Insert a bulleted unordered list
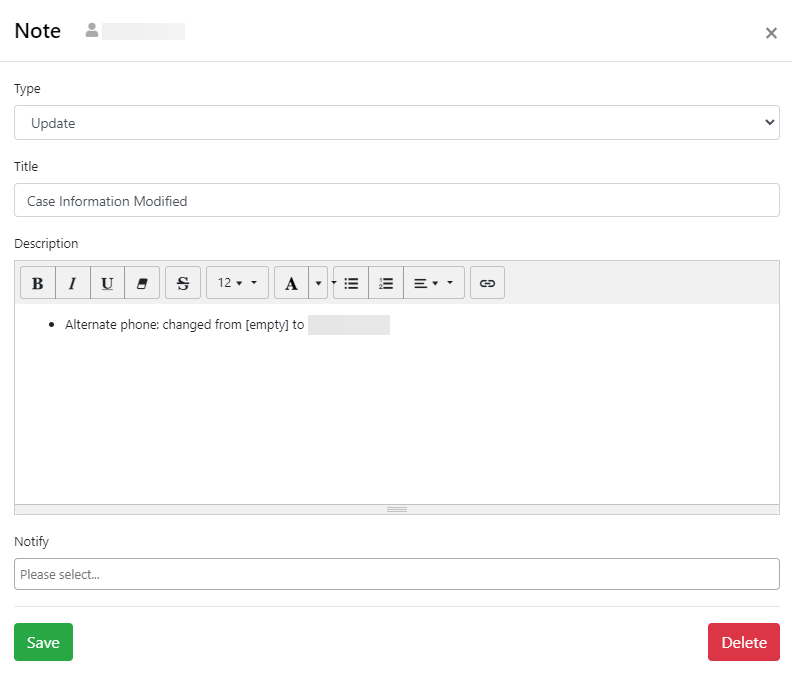Image resolution: width=792 pixels, height=674 pixels. 351,283
